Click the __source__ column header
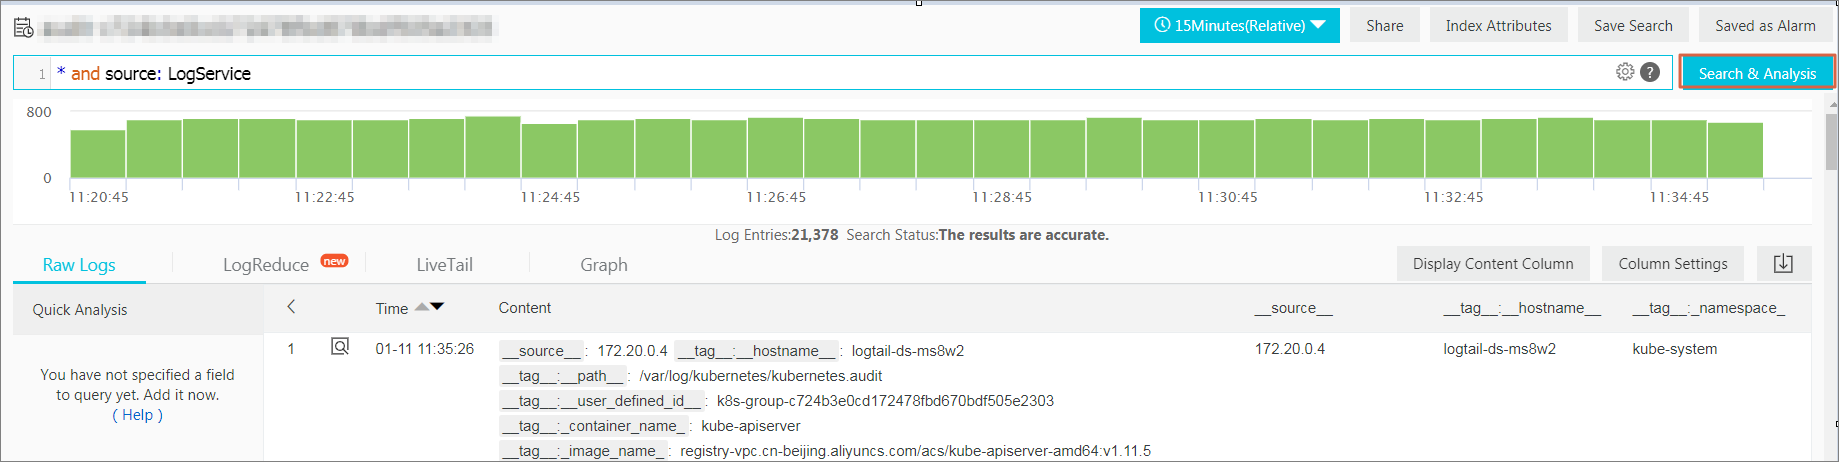The height and width of the screenshot is (462, 1839). pos(1294,308)
